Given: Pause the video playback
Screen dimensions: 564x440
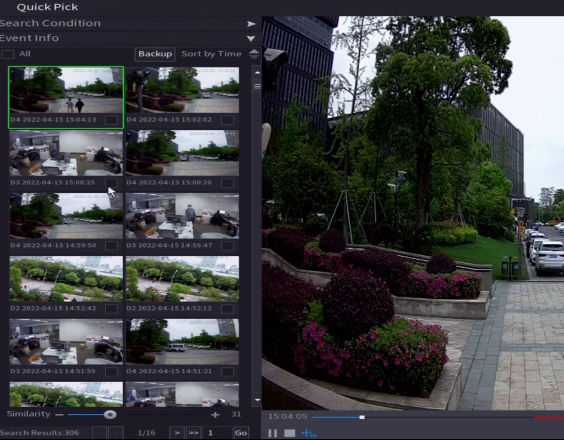Looking at the screenshot, I should coord(272,433).
